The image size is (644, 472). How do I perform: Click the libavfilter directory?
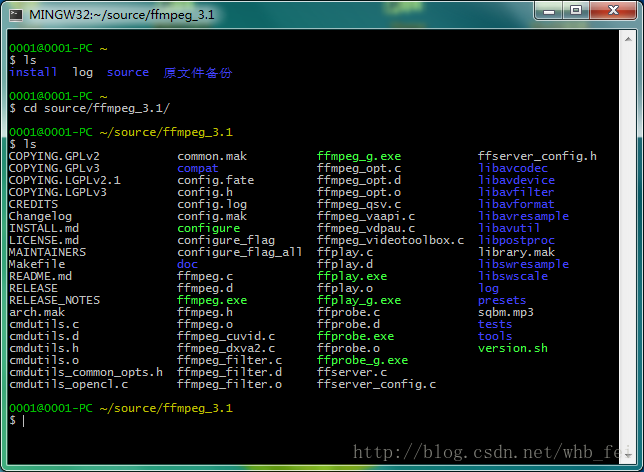516,192
